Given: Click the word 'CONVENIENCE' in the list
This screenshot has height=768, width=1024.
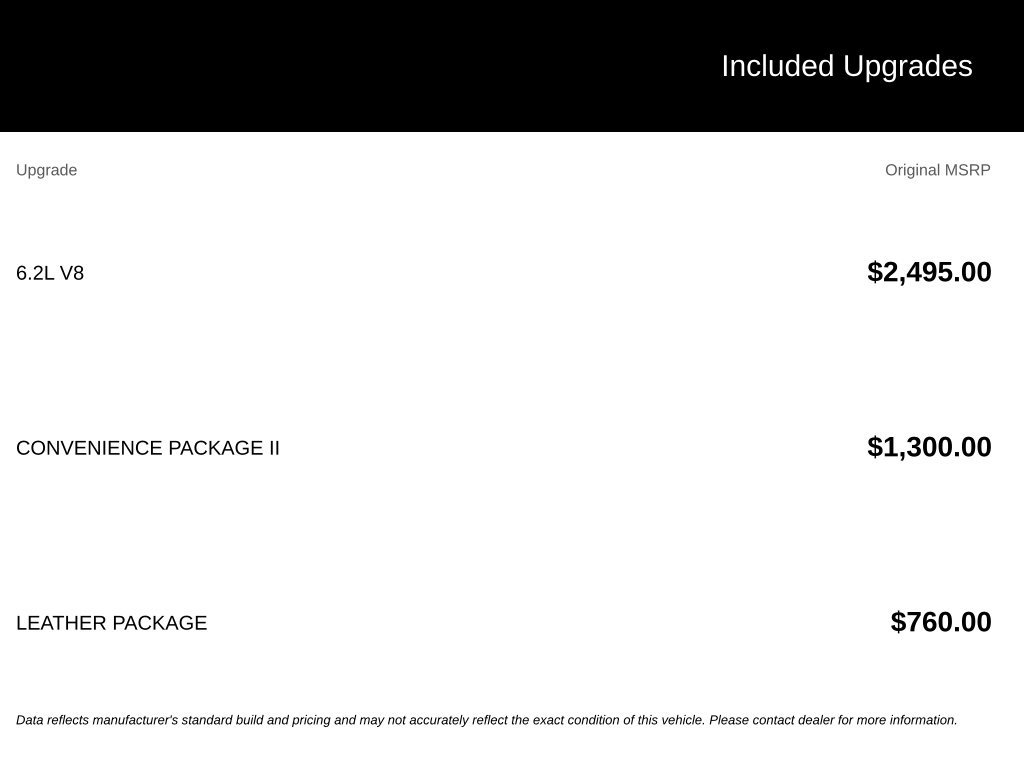Looking at the screenshot, I should (89, 448).
